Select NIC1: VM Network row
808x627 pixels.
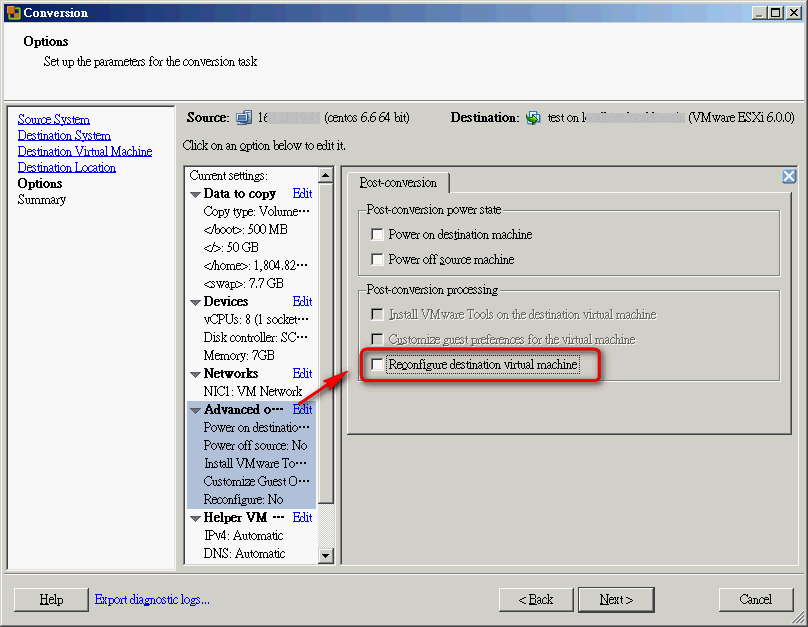point(251,392)
